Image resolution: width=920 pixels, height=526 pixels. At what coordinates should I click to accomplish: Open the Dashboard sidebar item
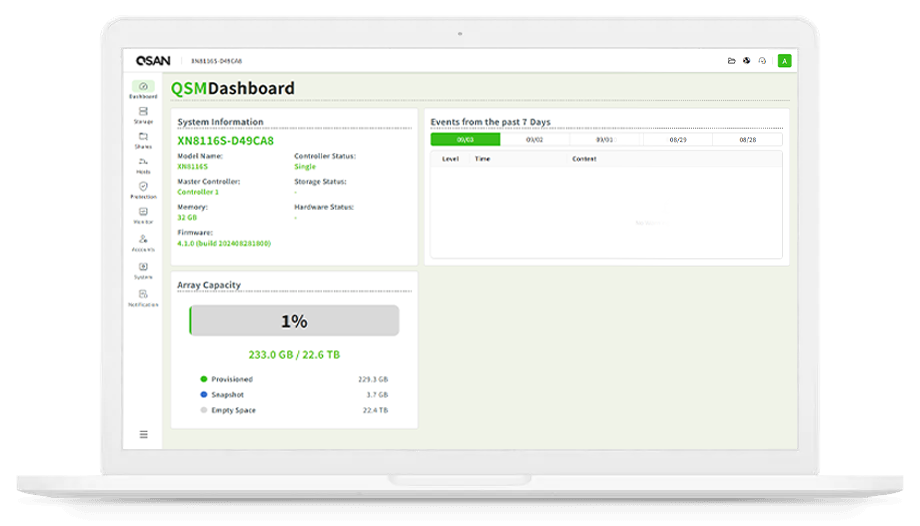tap(143, 90)
